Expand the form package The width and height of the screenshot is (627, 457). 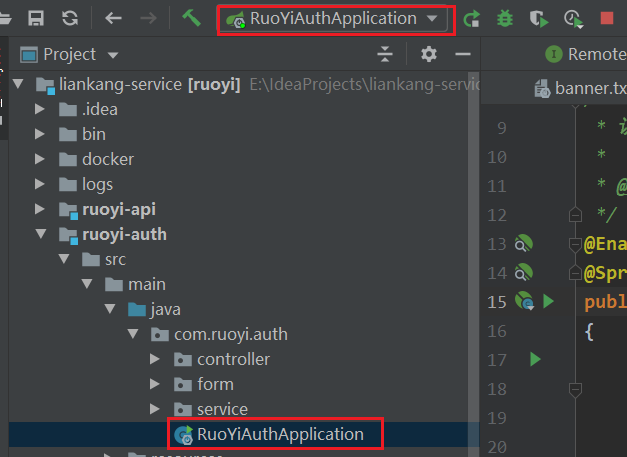pos(154,384)
